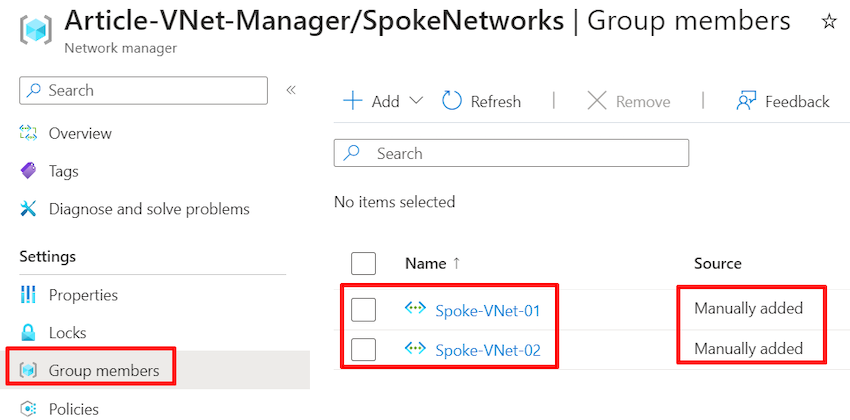Go to the Tags page
Viewport: 850px width, 420px height.
pos(63,171)
